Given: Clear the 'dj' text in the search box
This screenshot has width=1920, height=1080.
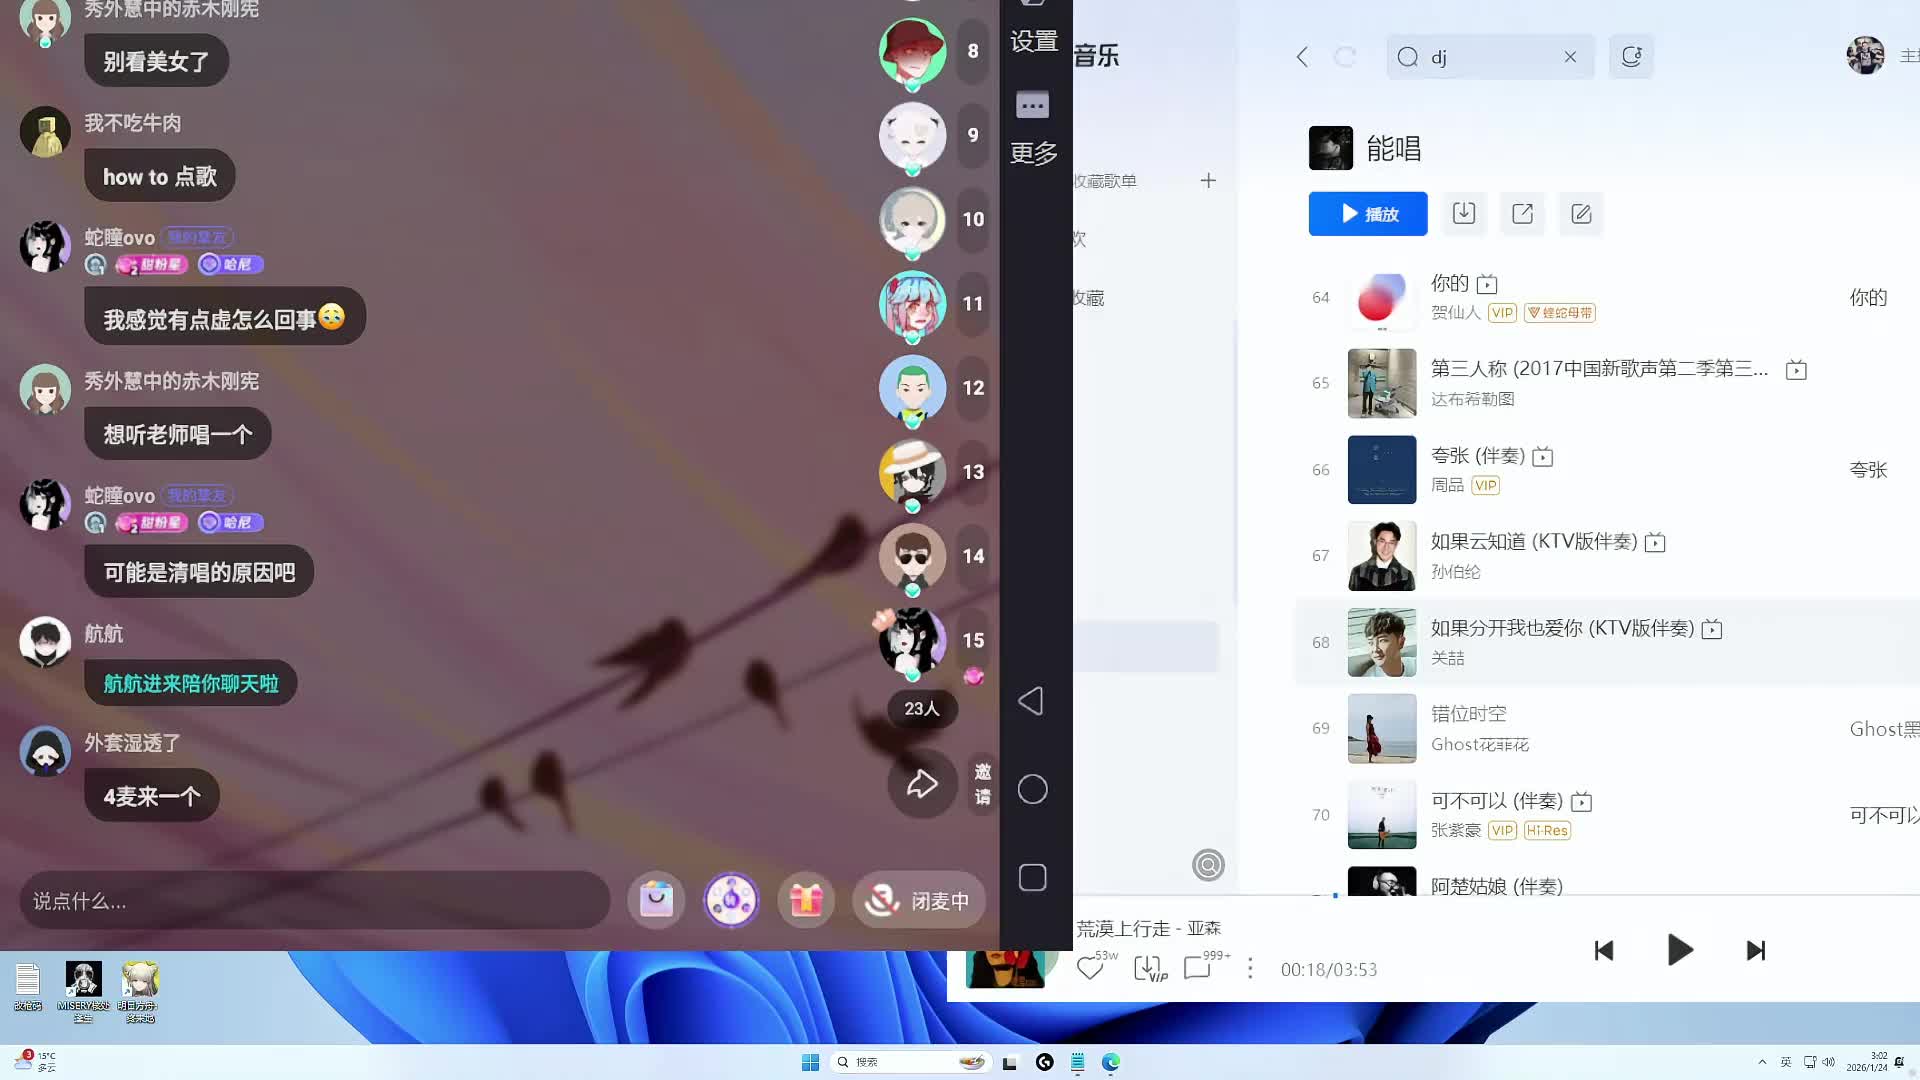Looking at the screenshot, I should [x=1570, y=57].
